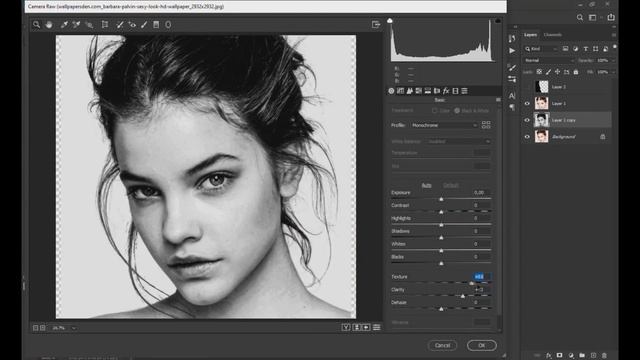640x360 pixels.
Task: Cycle before/after view with Y icon
Action: 346,327
